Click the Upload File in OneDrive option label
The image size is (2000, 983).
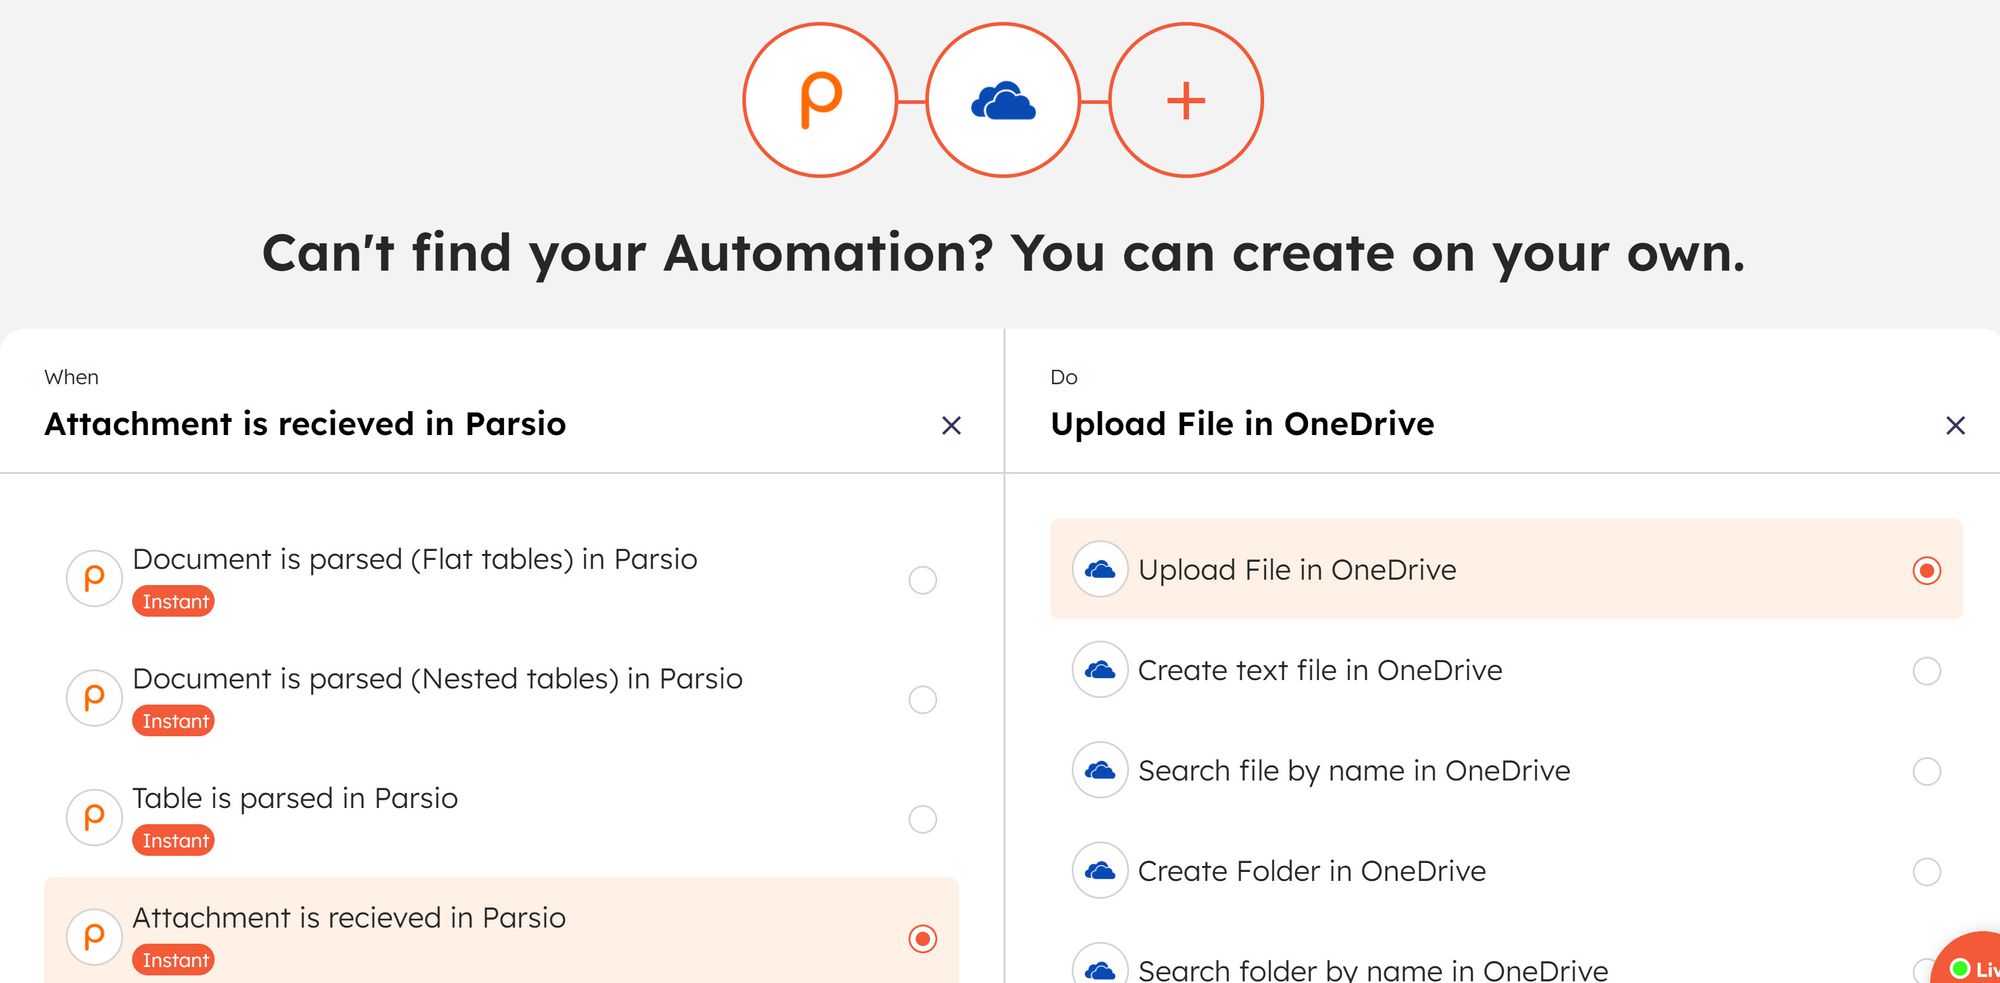(1296, 570)
